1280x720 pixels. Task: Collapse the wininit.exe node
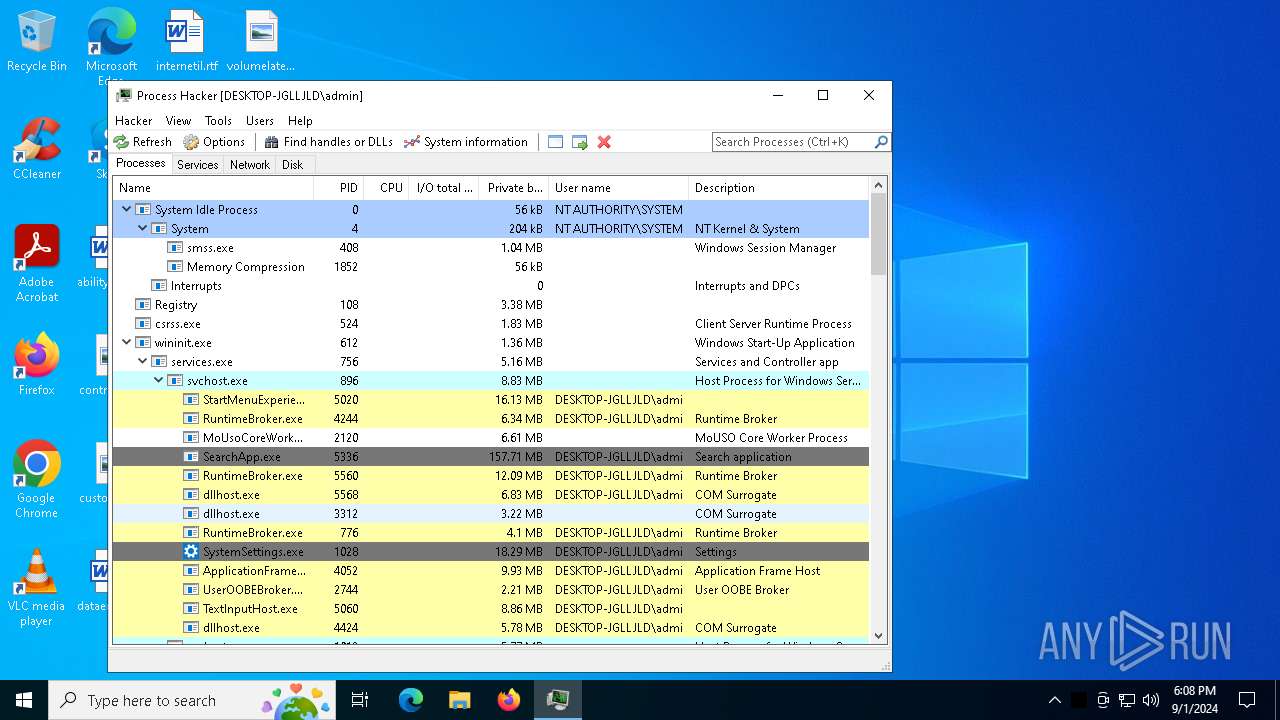[126, 342]
